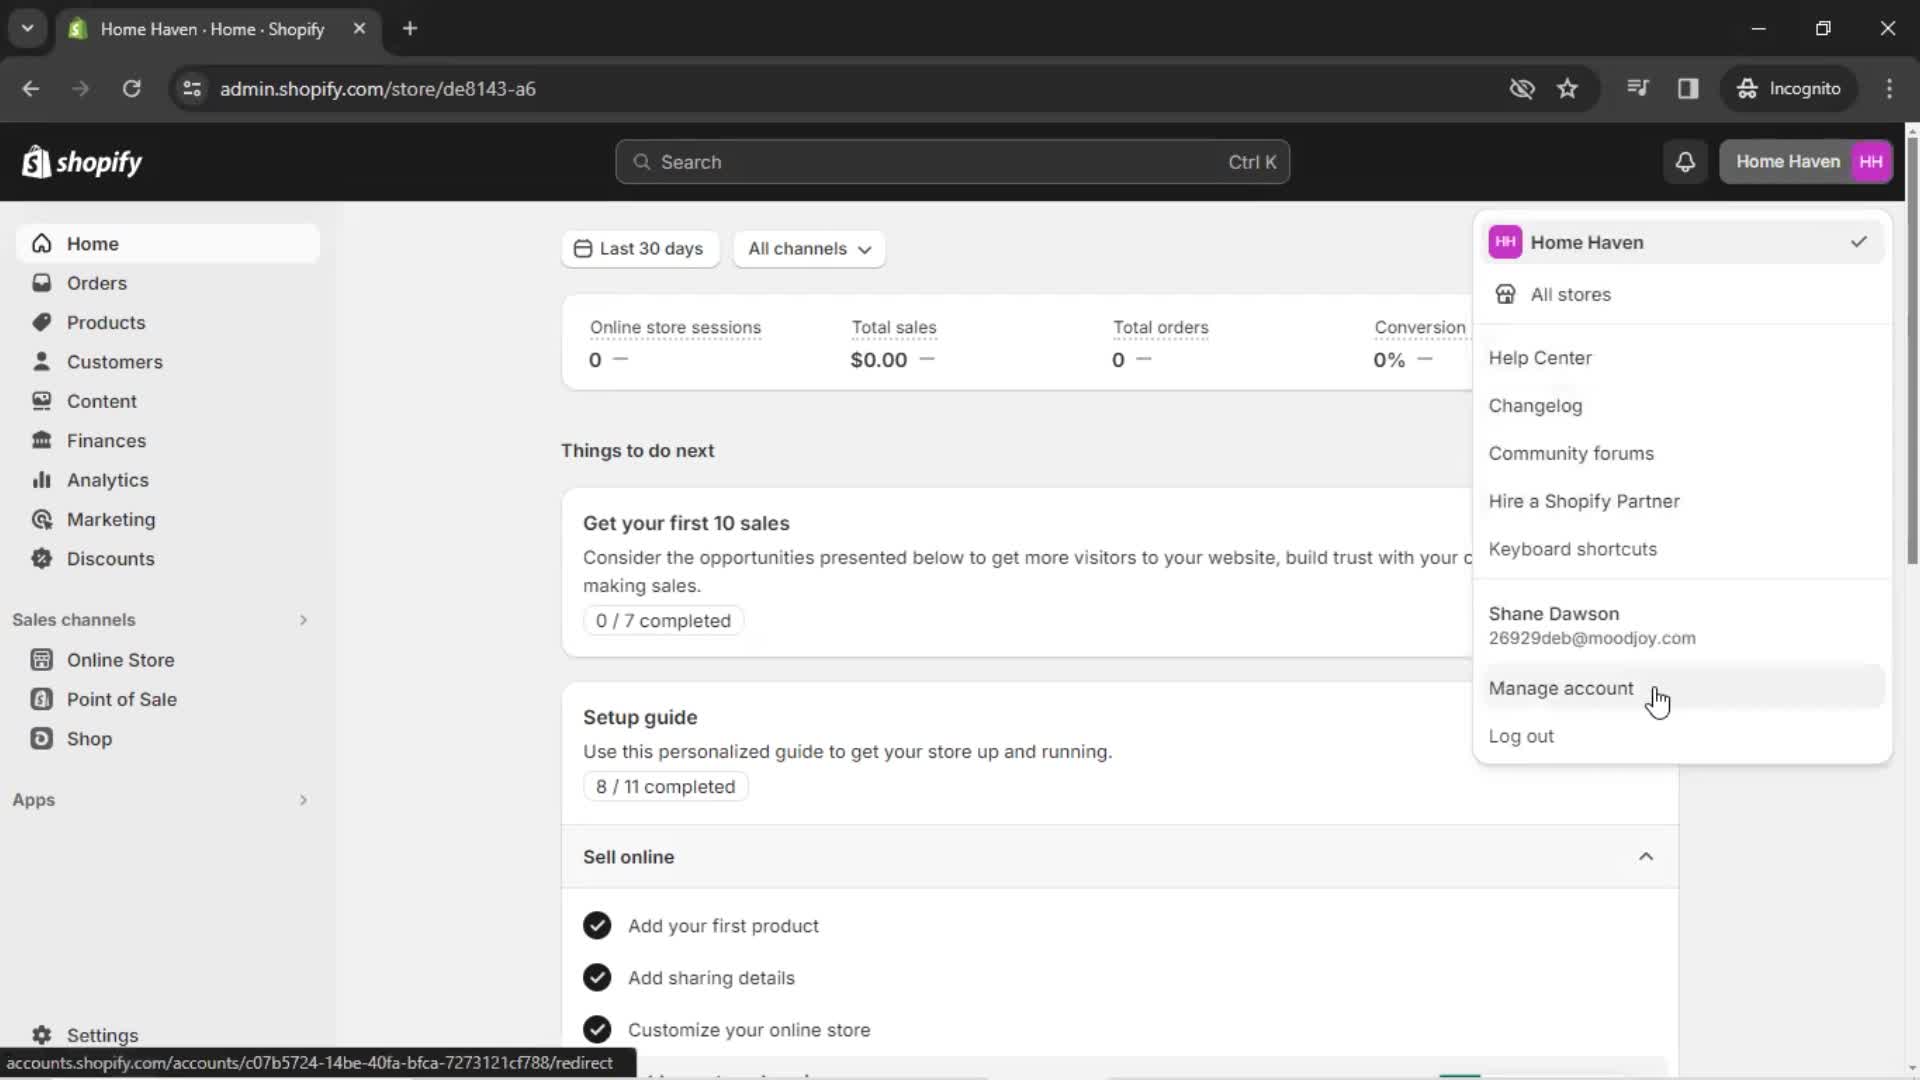Select the Last 30 days dropdown

pos(640,248)
